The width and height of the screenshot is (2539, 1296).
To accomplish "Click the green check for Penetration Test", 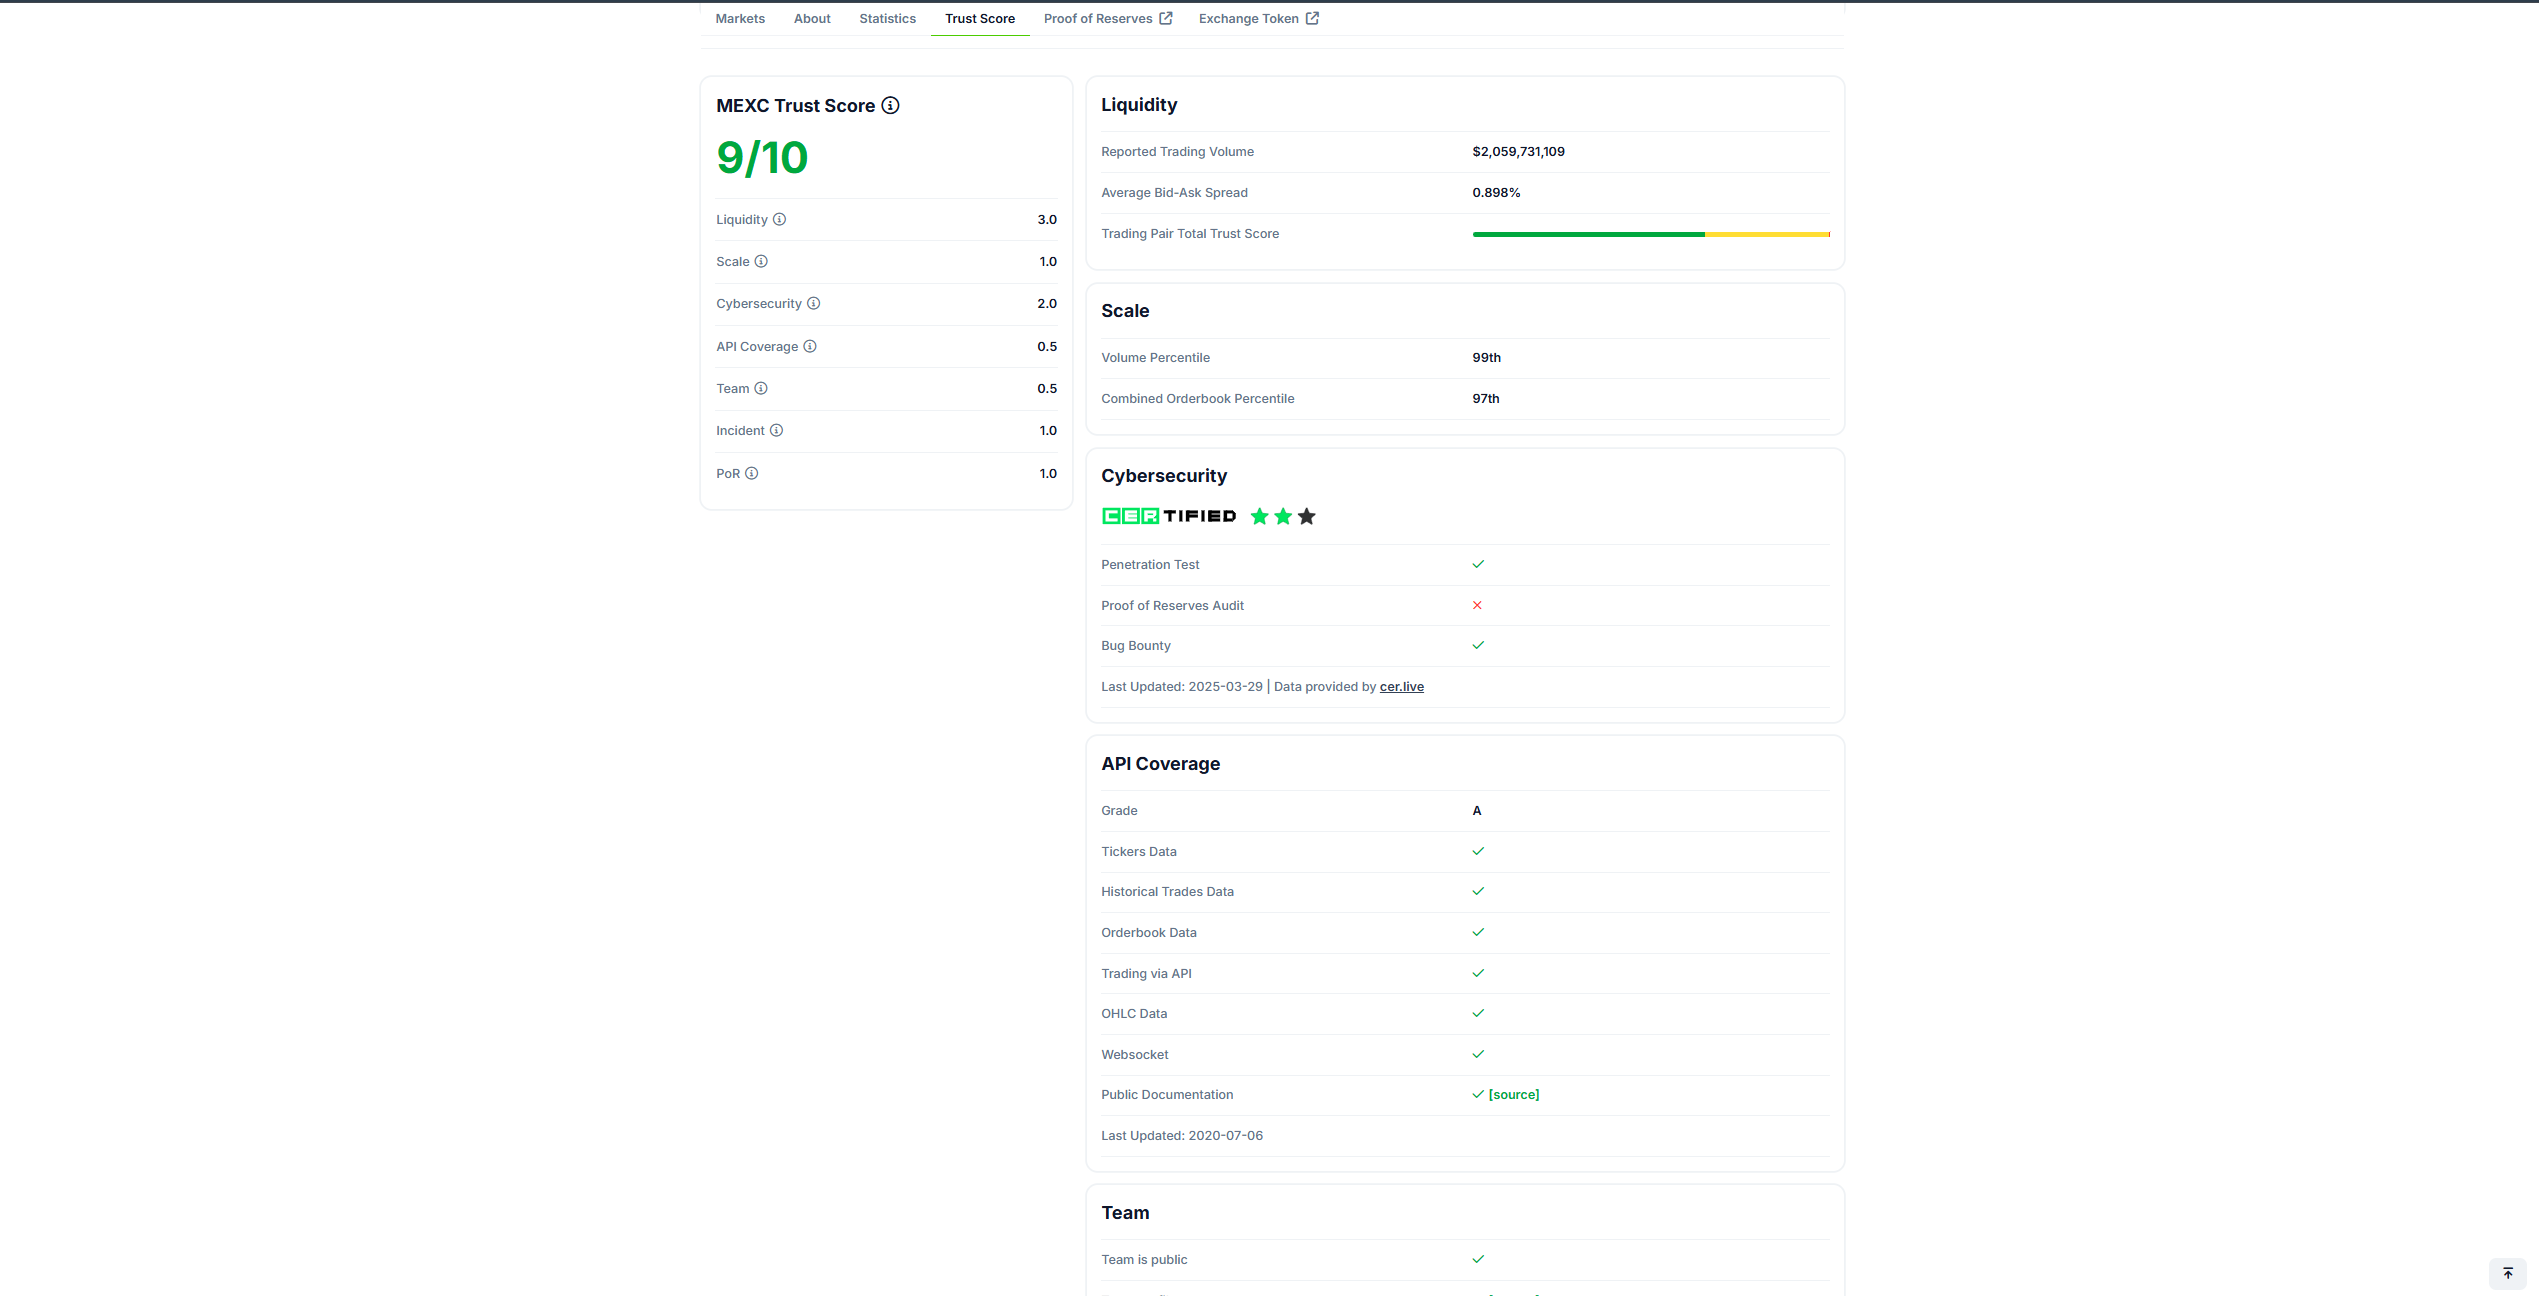I will point(1478,564).
